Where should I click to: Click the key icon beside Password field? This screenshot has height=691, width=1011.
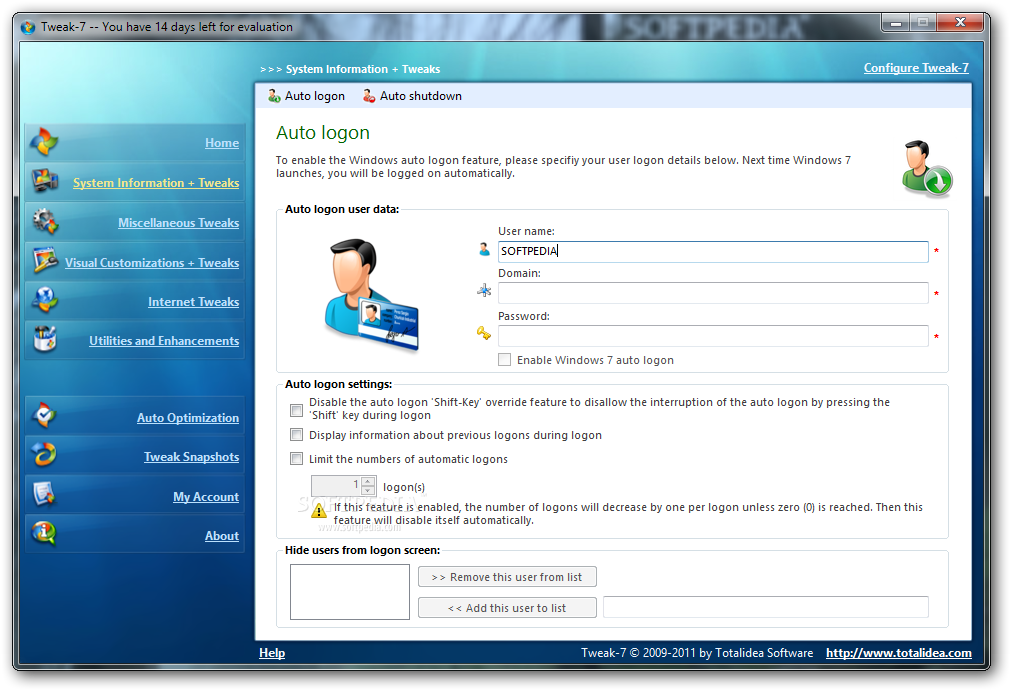tap(484, 333)
